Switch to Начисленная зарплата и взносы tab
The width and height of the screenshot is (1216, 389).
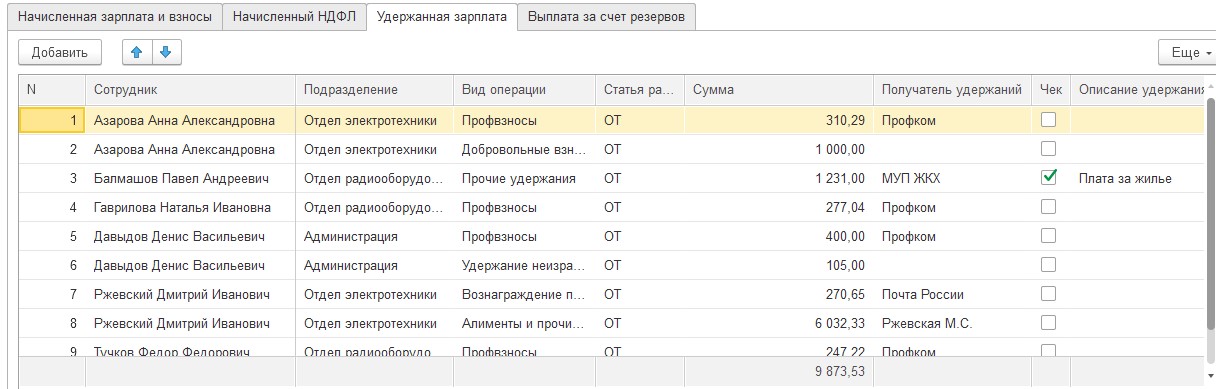(114, 17)
